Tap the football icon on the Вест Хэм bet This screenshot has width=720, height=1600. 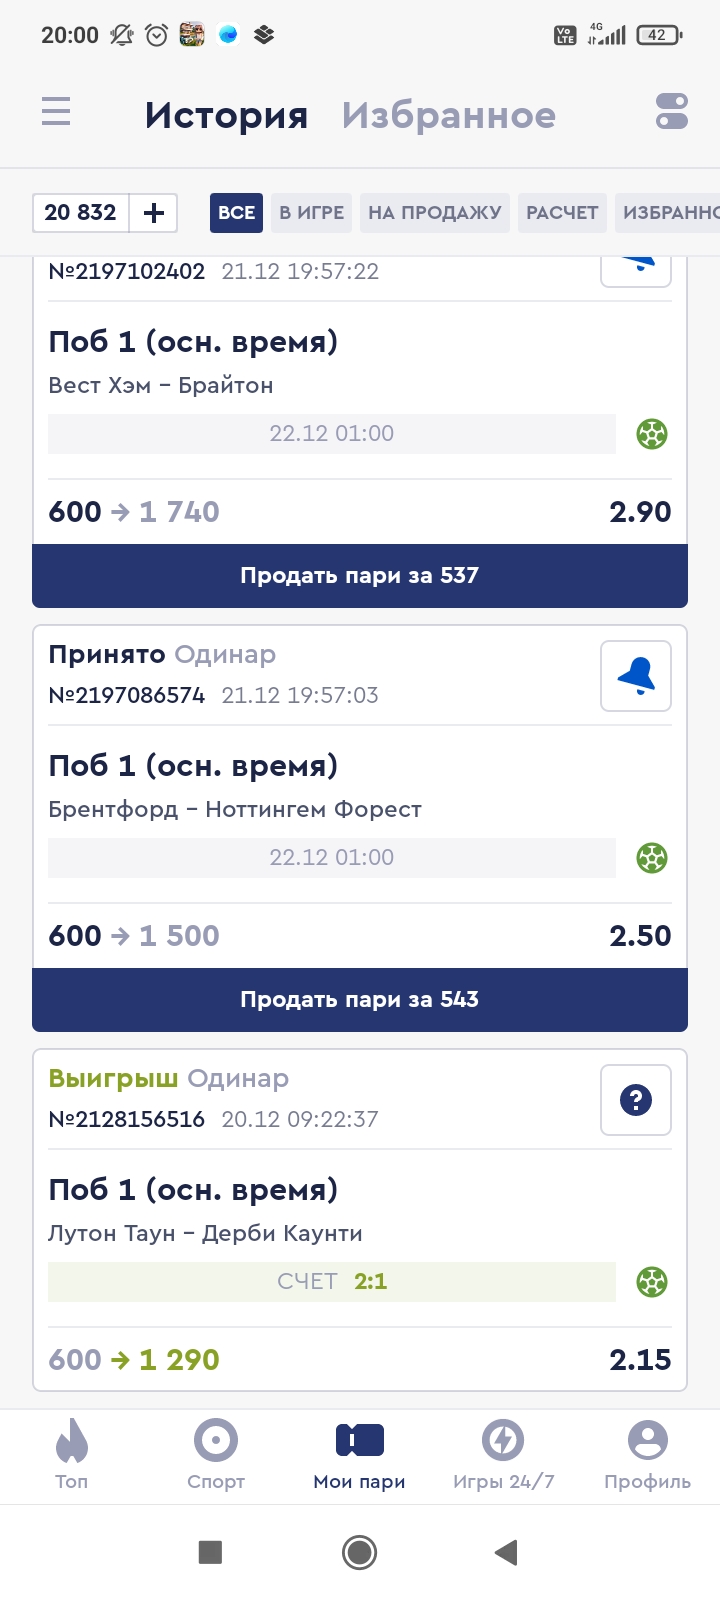(x=652, y=434)
